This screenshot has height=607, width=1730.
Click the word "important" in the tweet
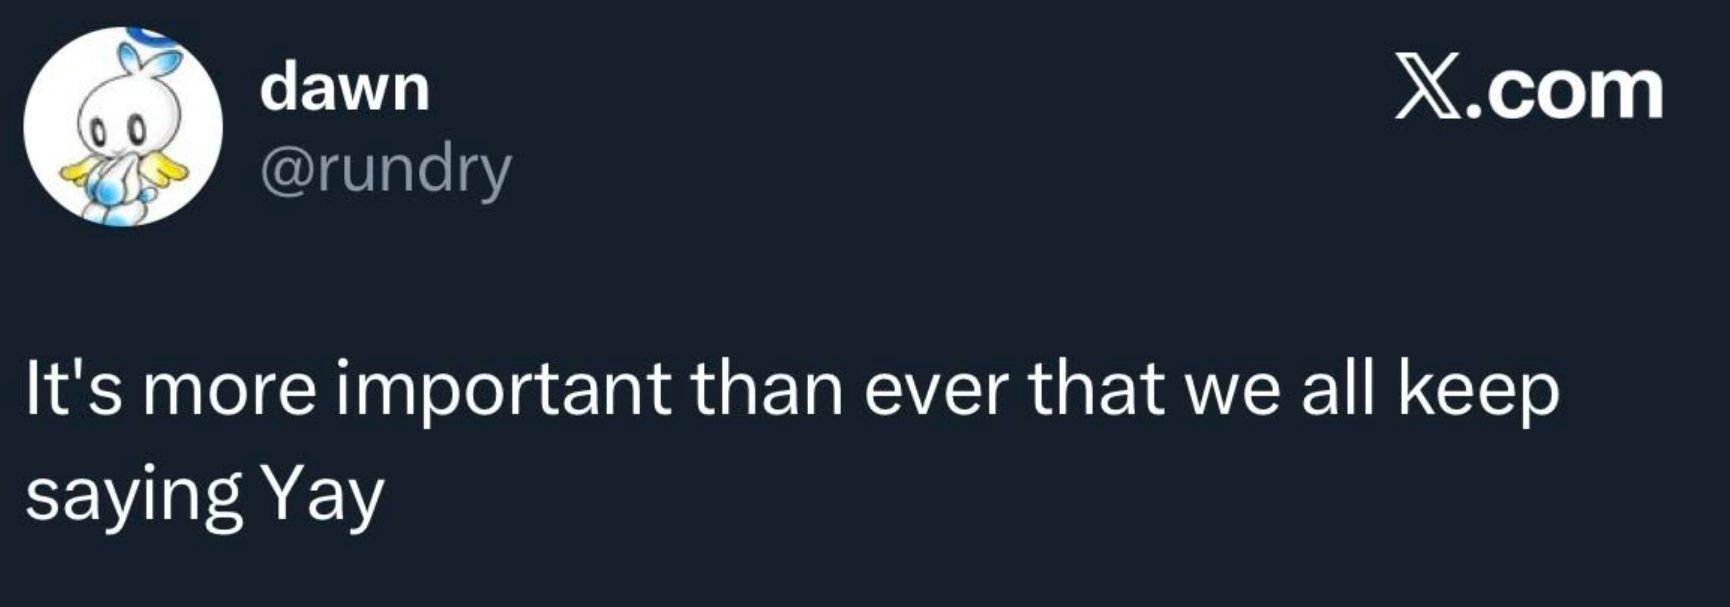[x=503, y=391]
